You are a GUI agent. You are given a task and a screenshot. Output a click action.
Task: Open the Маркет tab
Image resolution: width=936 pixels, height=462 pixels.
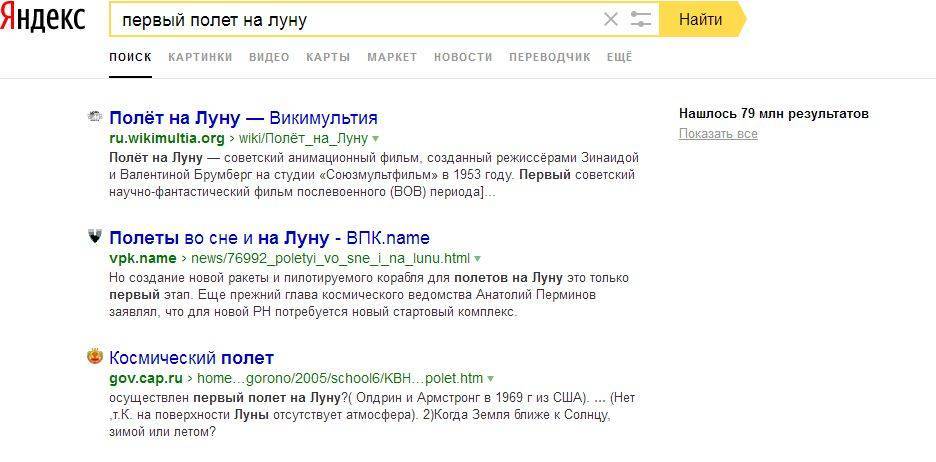click(x=392, y=57)
